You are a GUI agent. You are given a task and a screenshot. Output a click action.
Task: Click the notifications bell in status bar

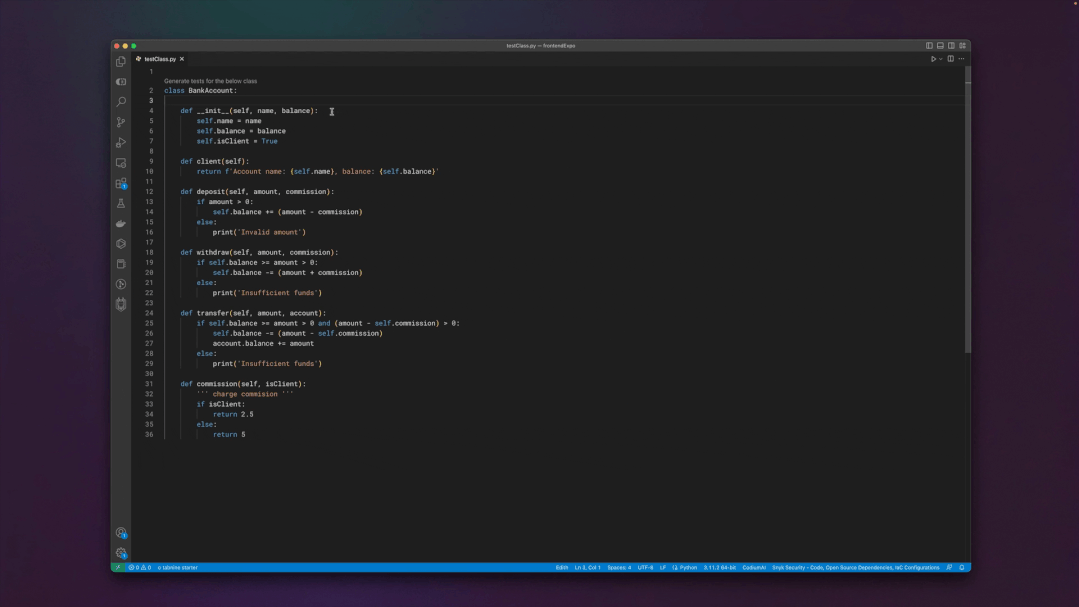pyautogui.click(x=962, y=568)
